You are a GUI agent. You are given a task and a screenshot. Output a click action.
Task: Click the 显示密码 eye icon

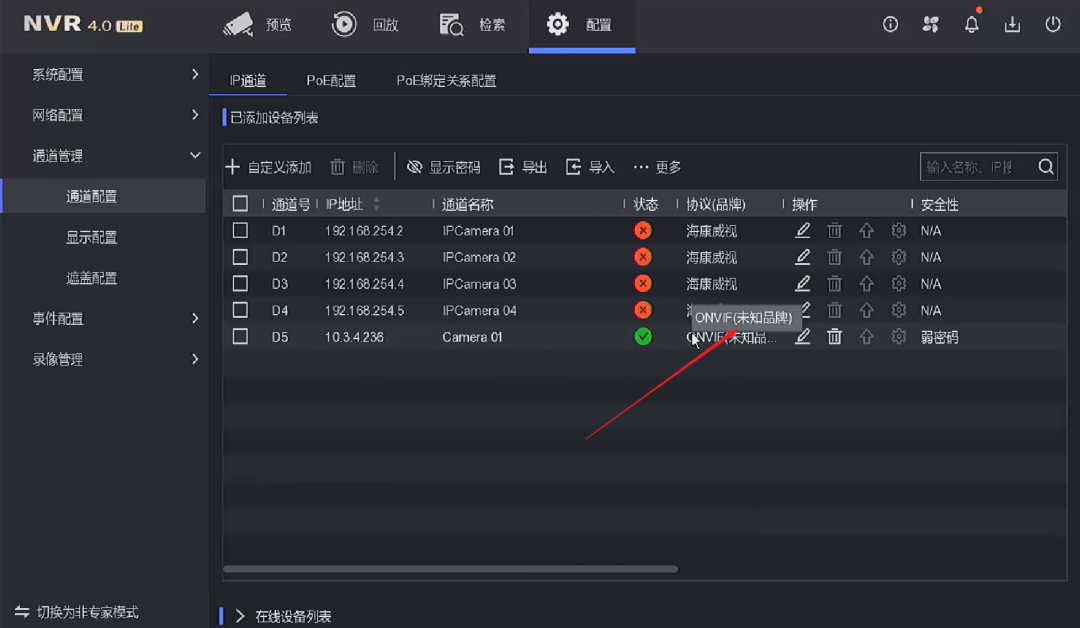[x=416, y=167]
